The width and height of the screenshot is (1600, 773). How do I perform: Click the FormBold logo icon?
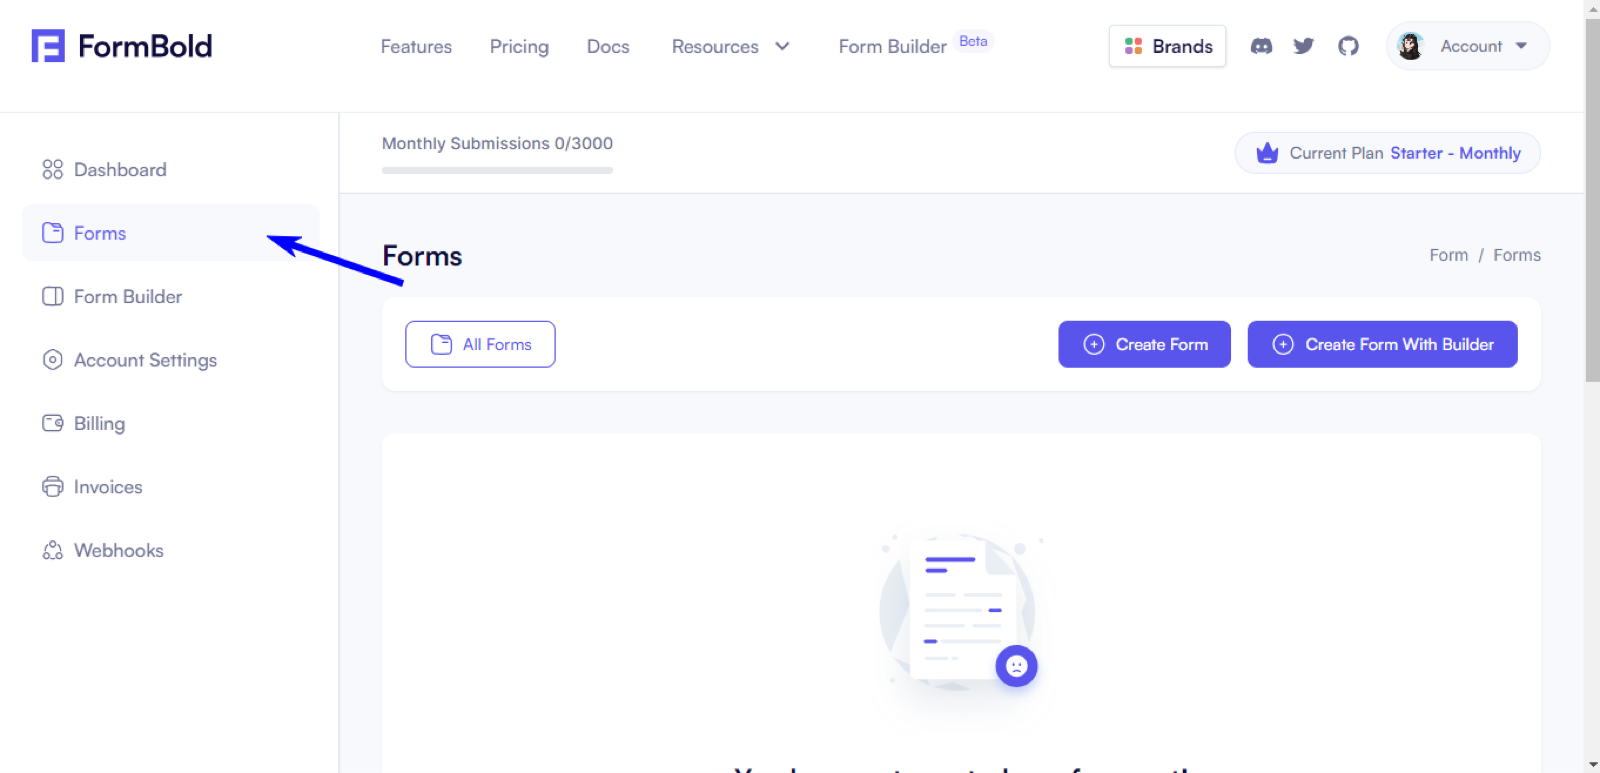[x=48, y=46]
